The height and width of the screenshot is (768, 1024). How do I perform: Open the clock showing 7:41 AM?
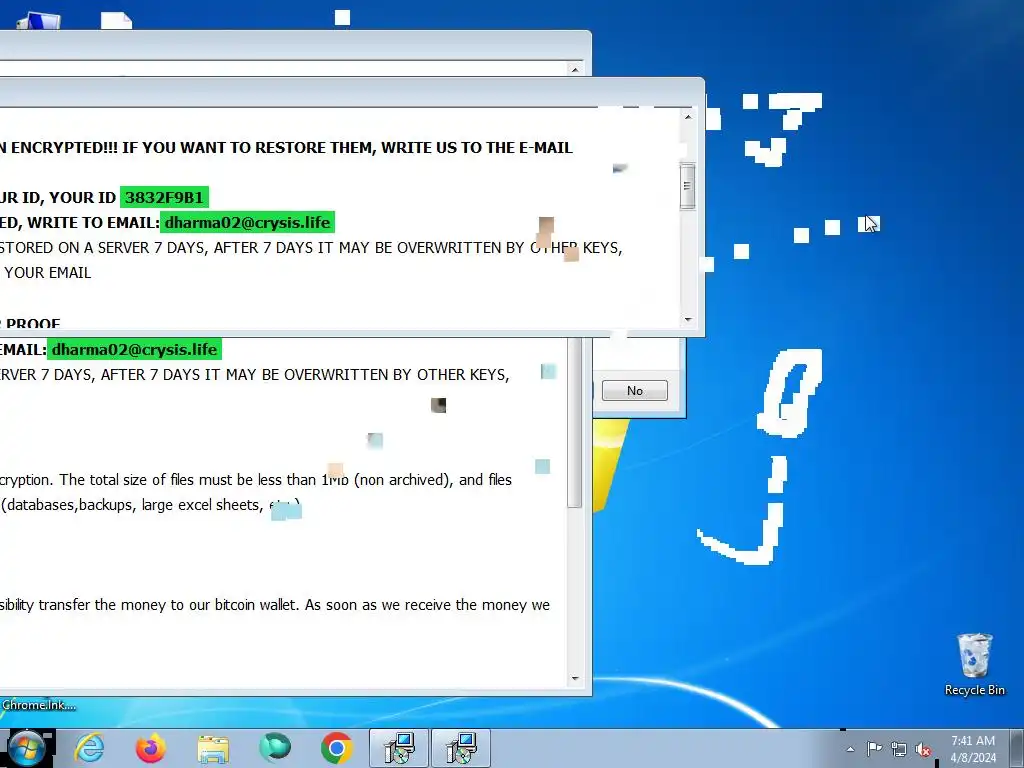[973, 741]
